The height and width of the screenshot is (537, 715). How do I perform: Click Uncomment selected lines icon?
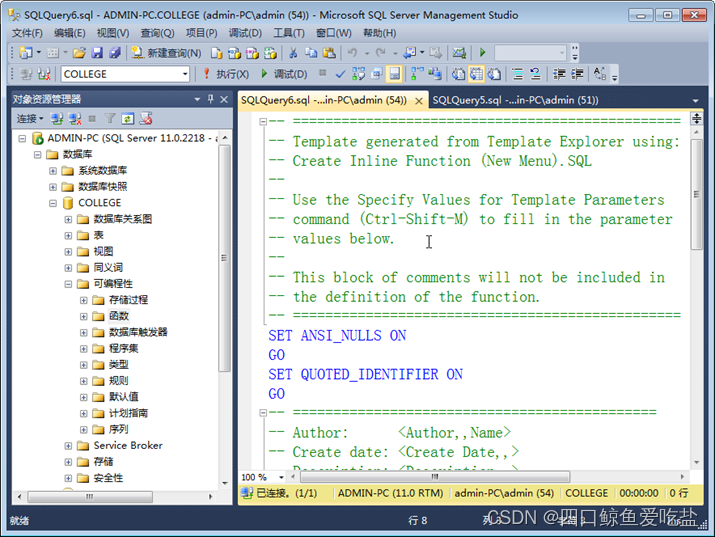pos(535,74)
